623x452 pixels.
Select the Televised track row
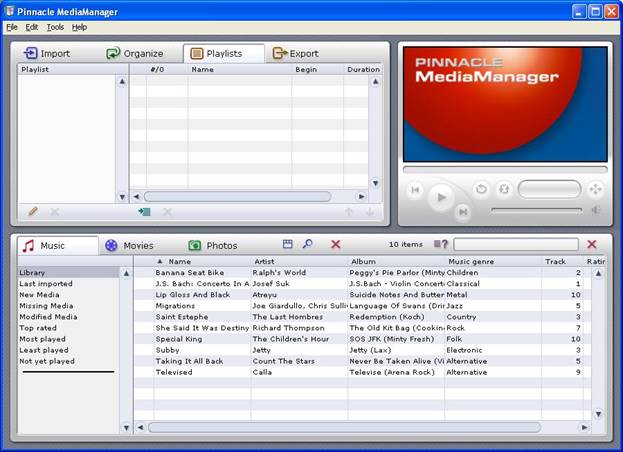point(362,373)
